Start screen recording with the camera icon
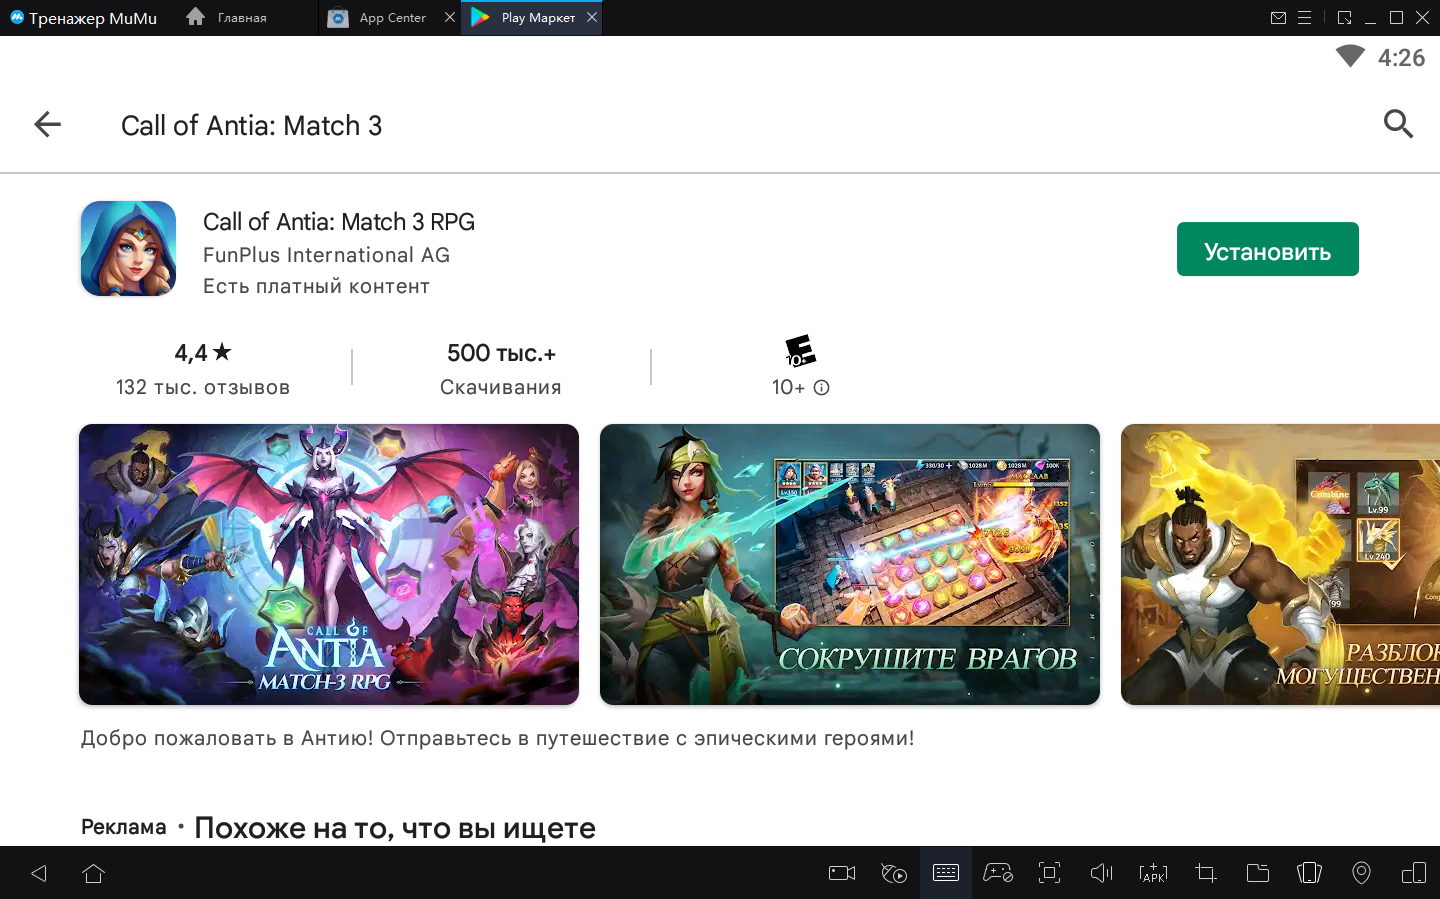Image resolution: width=1440 pixels, height=899 pixels. tap(842, 873)
